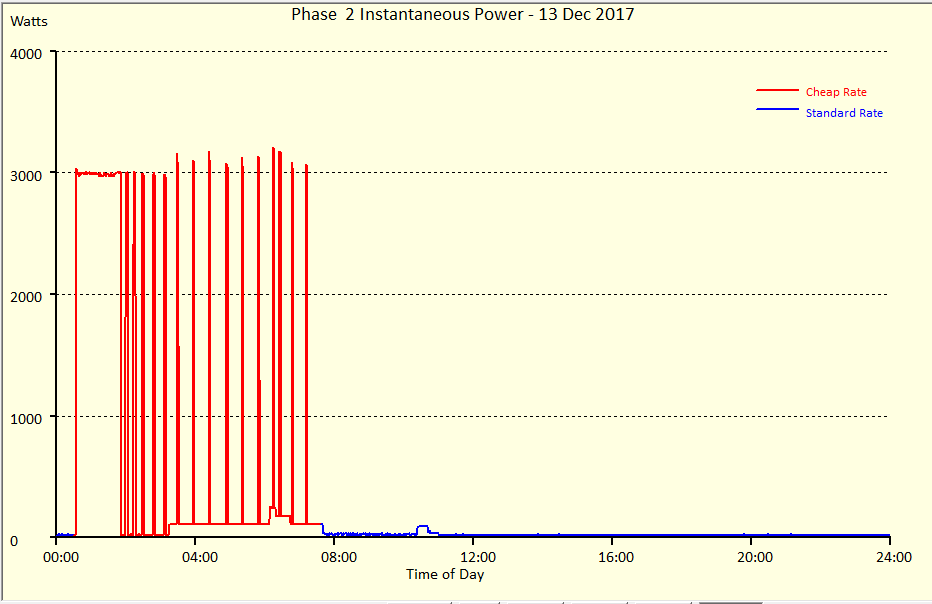
Task: Click the Watts y-axis label
Action: (x=28, y=21)
